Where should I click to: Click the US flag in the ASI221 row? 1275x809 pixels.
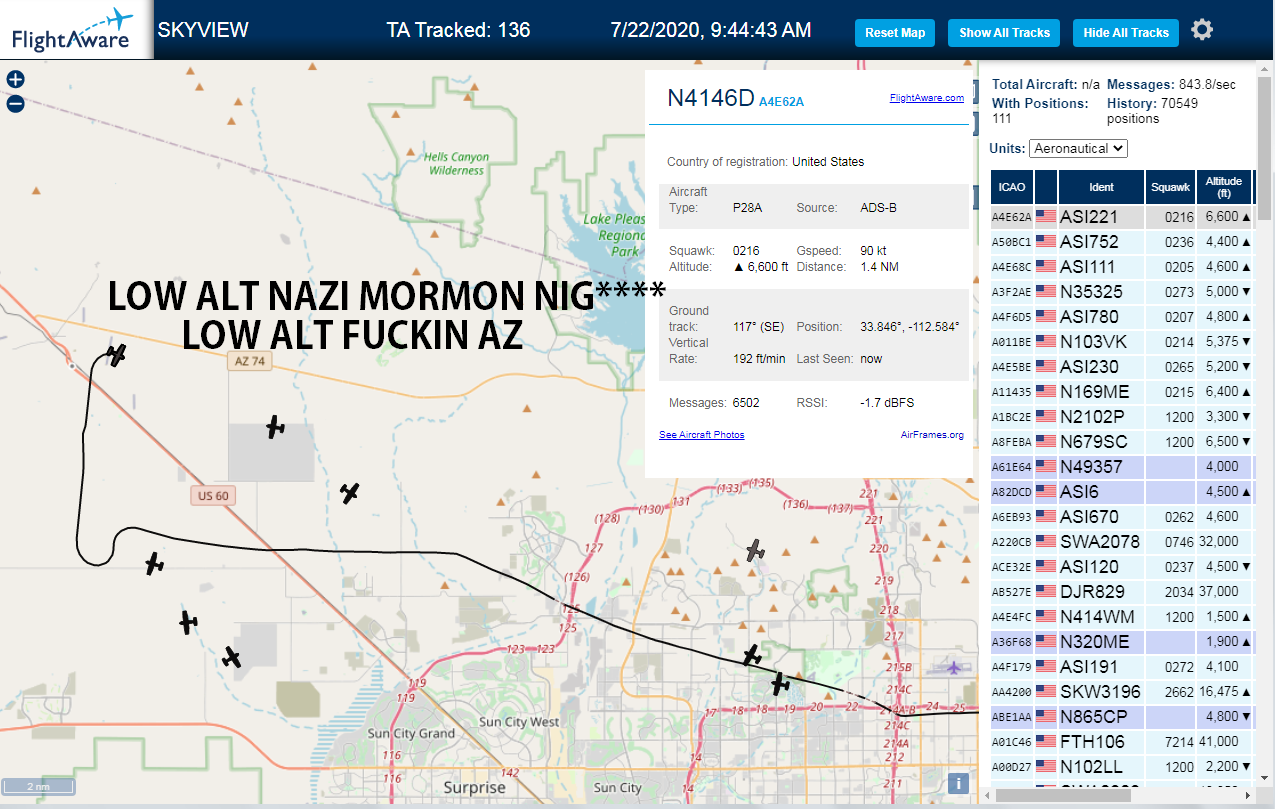tap(1046, 216)
